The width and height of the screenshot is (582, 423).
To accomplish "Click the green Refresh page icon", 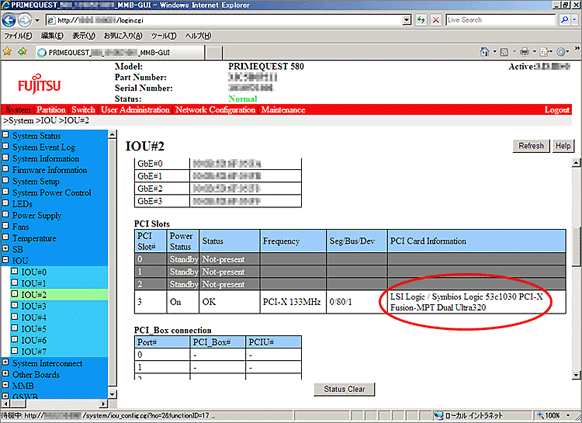I will coord(421,20).
